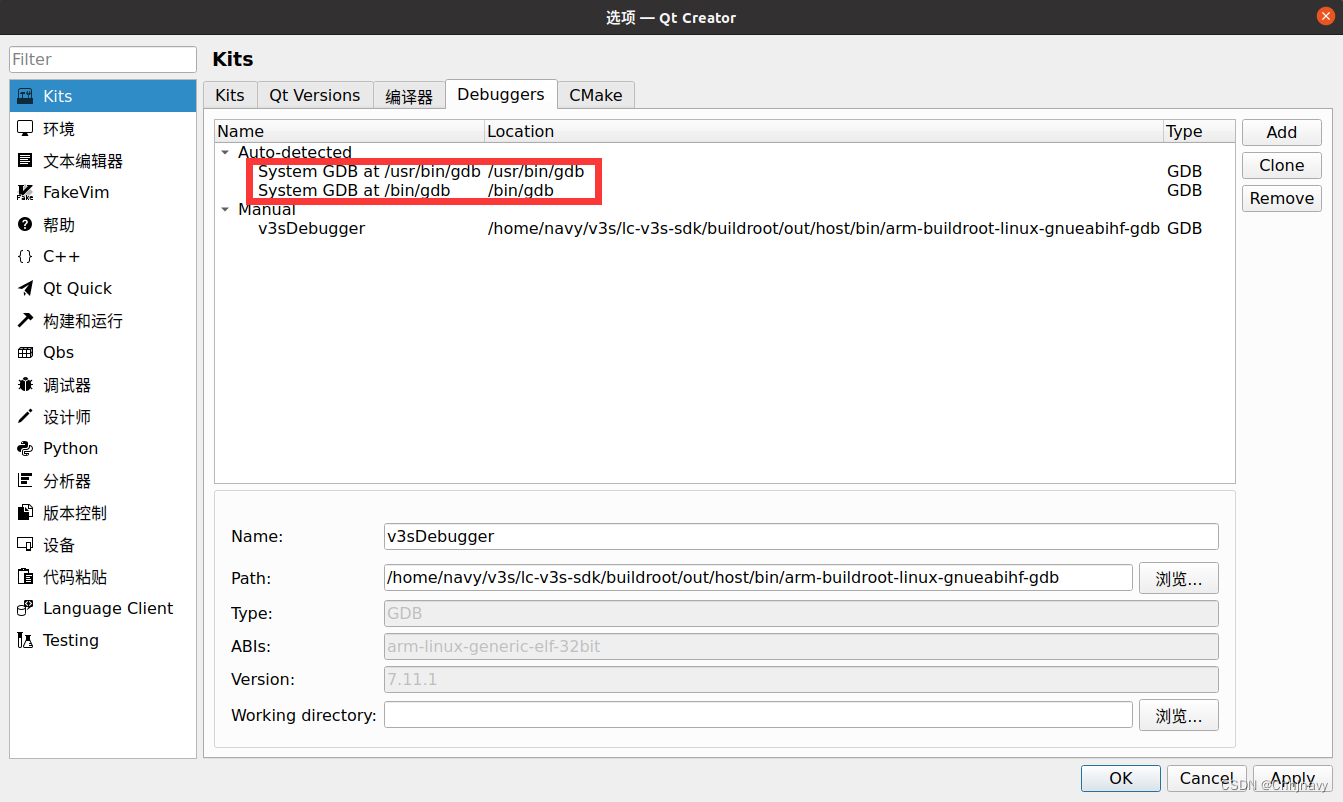
Task: Edit the debugger Name field
Action: [x=801, y=536]
